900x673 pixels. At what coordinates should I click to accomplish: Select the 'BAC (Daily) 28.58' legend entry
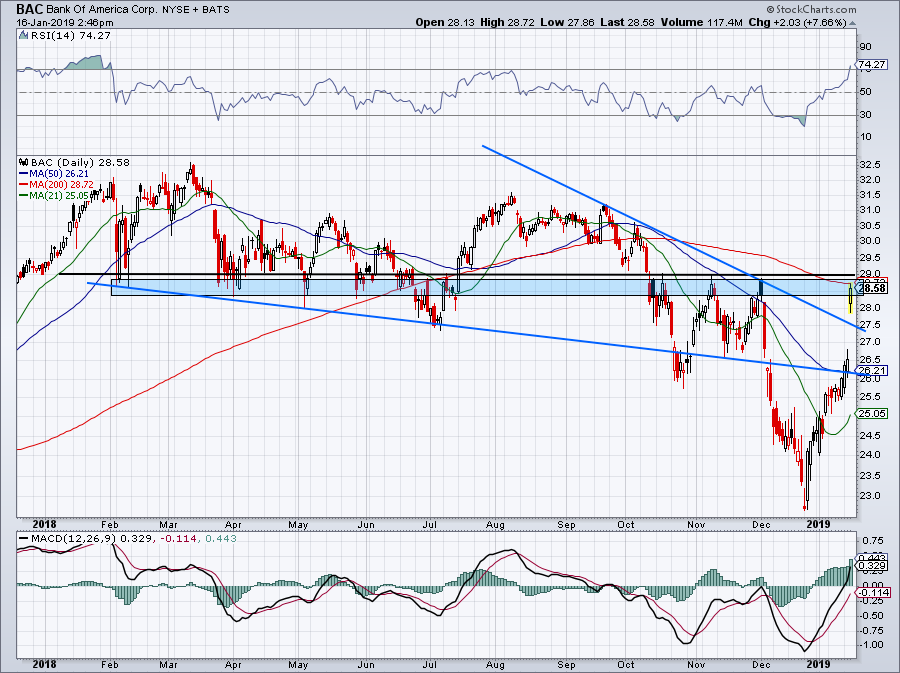coord(80,162)
